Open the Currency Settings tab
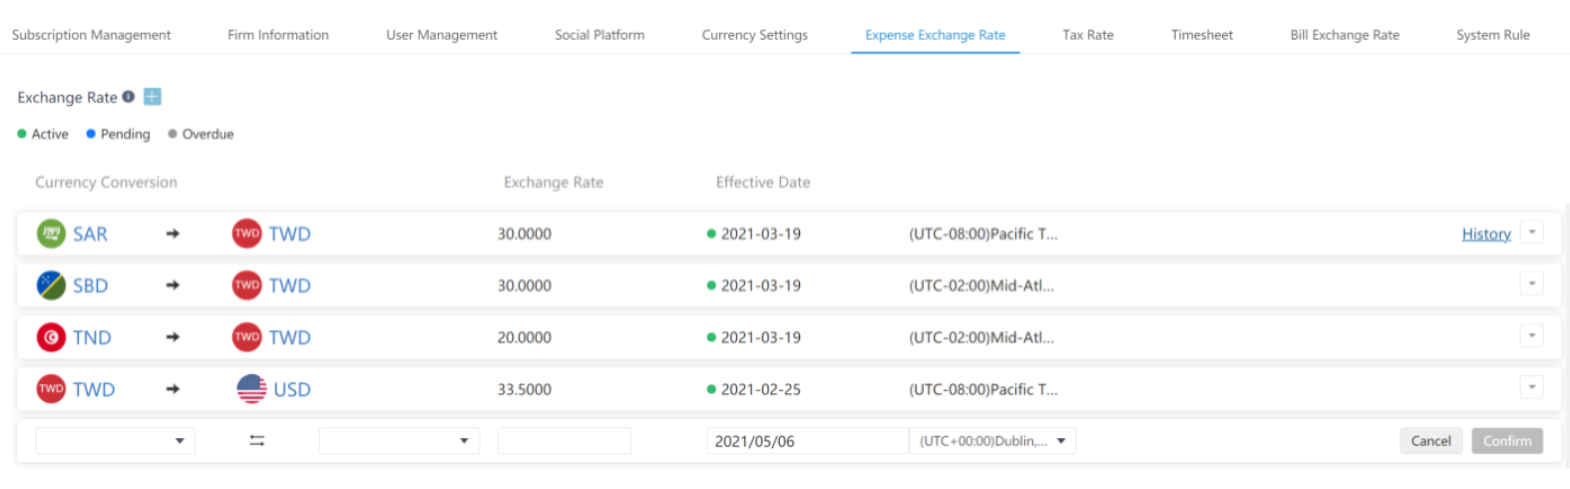 (754, 35)
